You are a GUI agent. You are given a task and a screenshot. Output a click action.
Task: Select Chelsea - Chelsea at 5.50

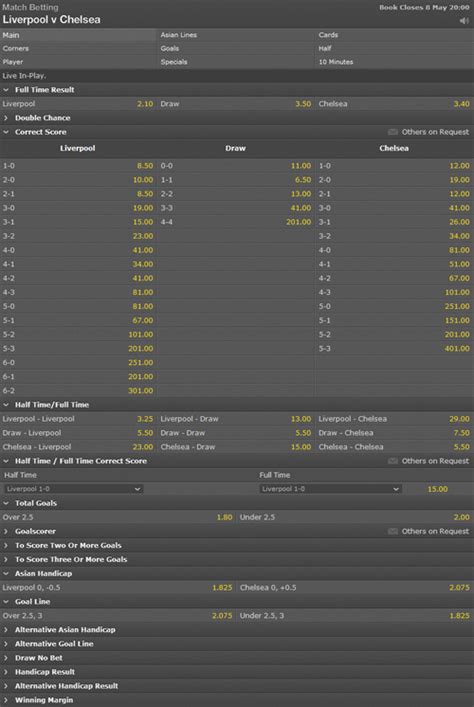pyautogui.click(x=395, y=447)
